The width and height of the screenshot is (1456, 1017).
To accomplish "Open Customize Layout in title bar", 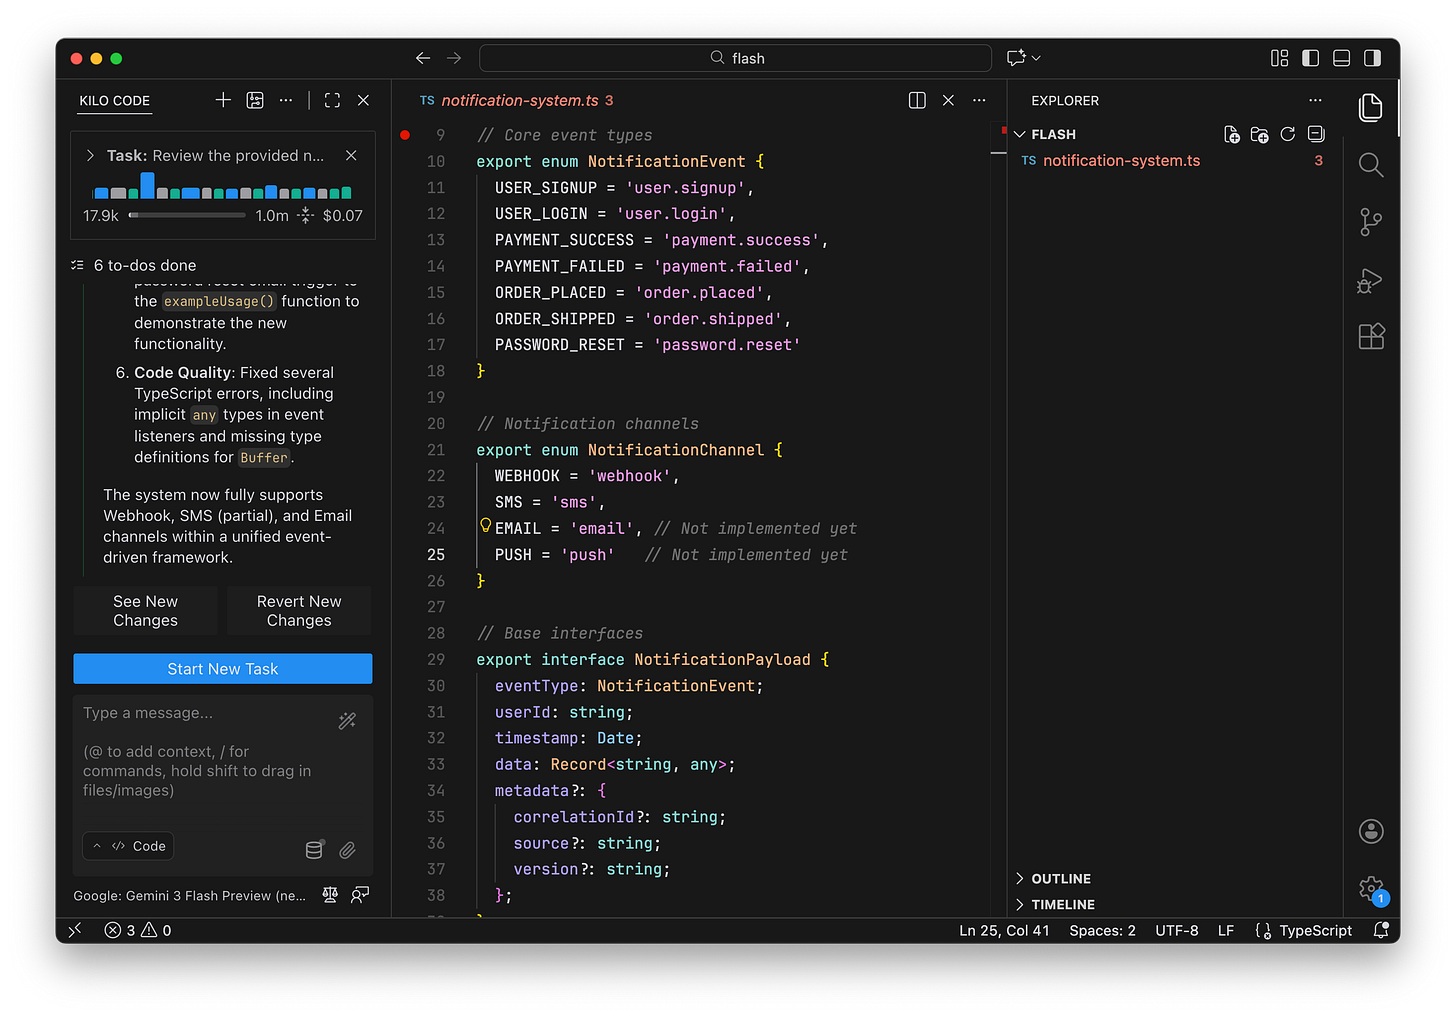I will pyautogui.click(x=1279, y=58).
